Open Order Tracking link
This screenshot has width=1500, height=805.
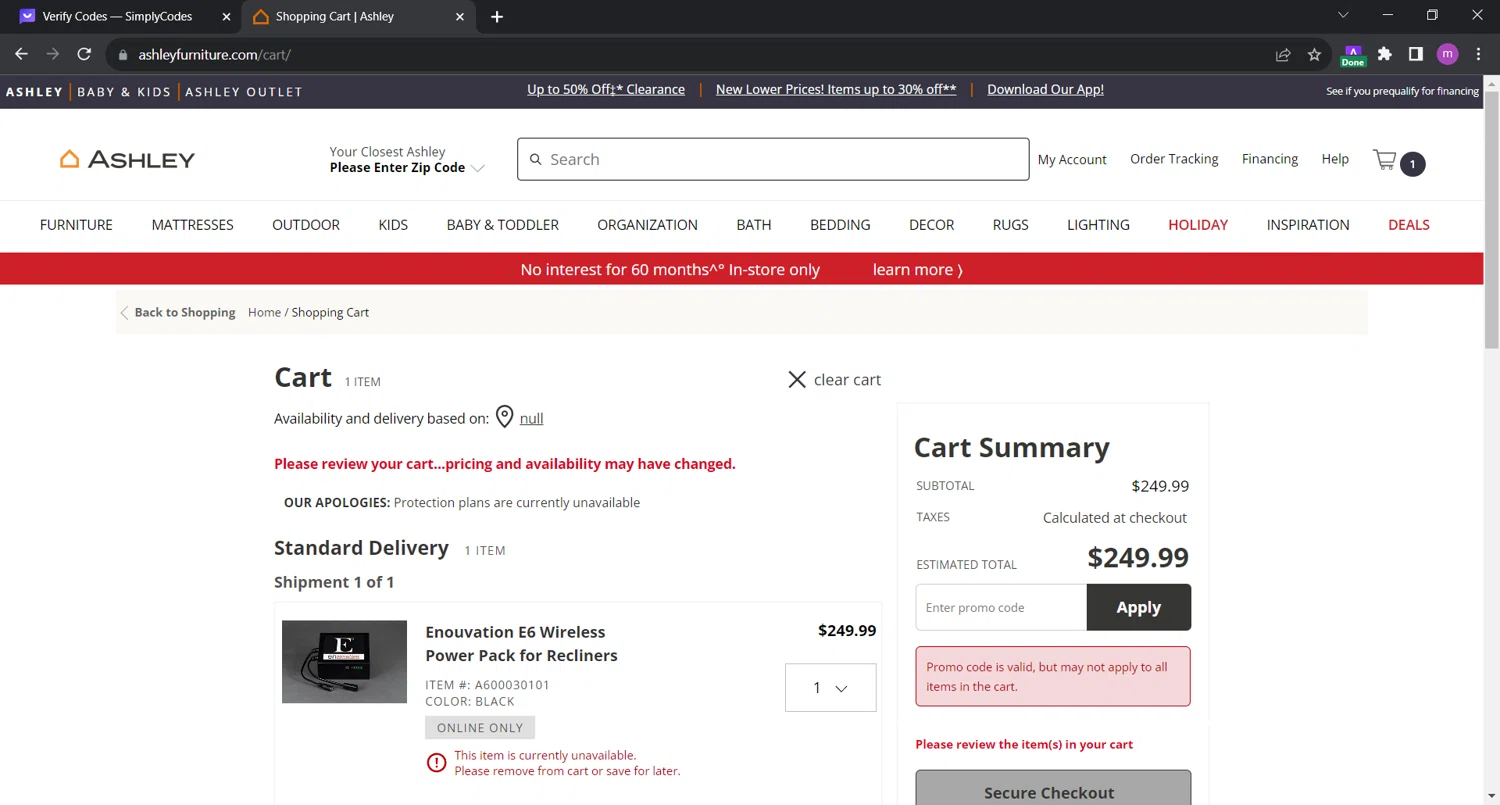(1174, 159)
